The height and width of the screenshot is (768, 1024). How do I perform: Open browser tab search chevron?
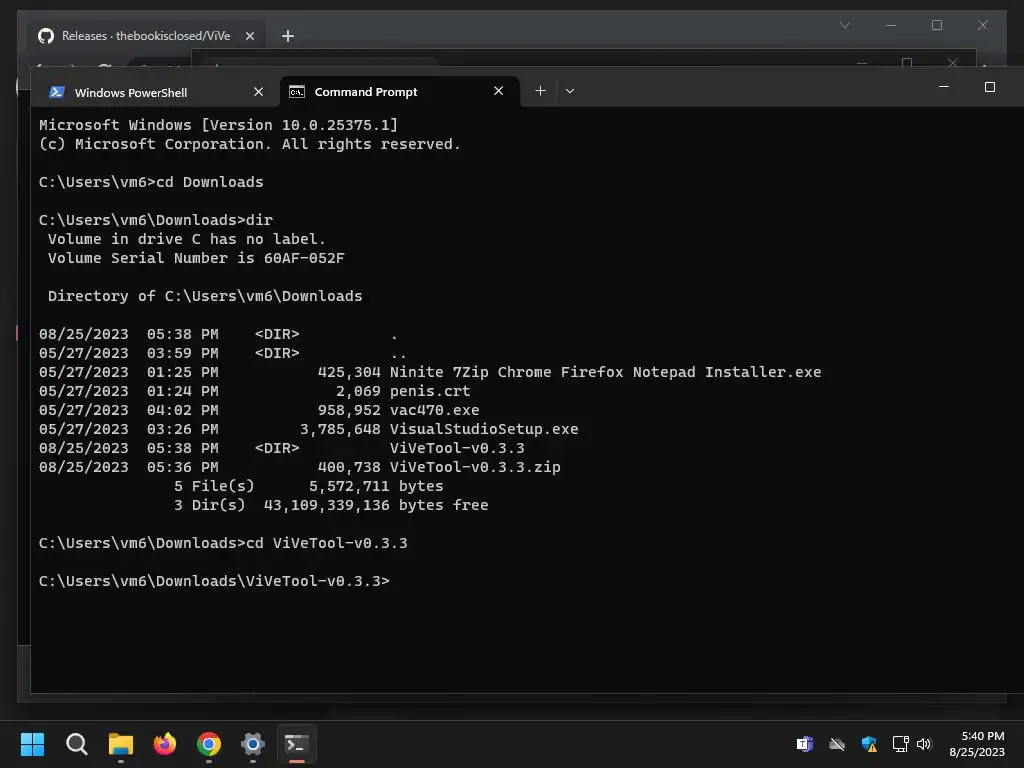(844, 25)
